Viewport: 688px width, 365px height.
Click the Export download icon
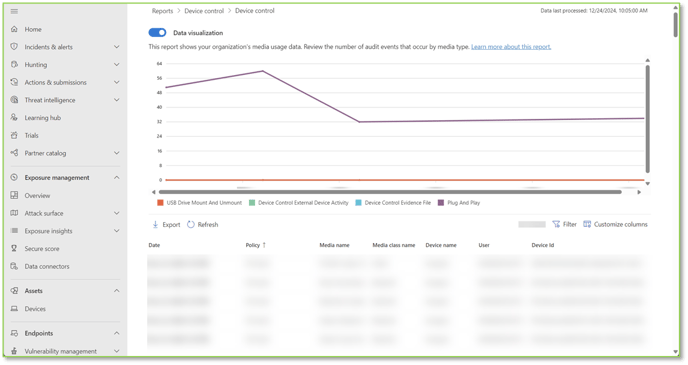tap(155, 225)
